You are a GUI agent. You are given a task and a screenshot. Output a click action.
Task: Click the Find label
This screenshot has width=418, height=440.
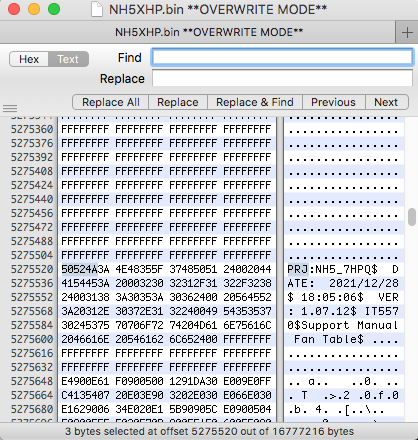click(130, 58)
